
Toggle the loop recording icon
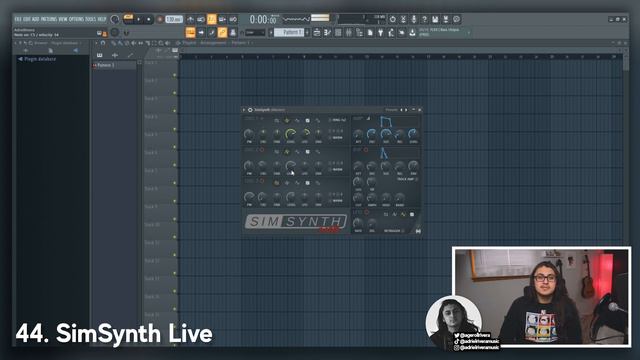click(233, 19)
